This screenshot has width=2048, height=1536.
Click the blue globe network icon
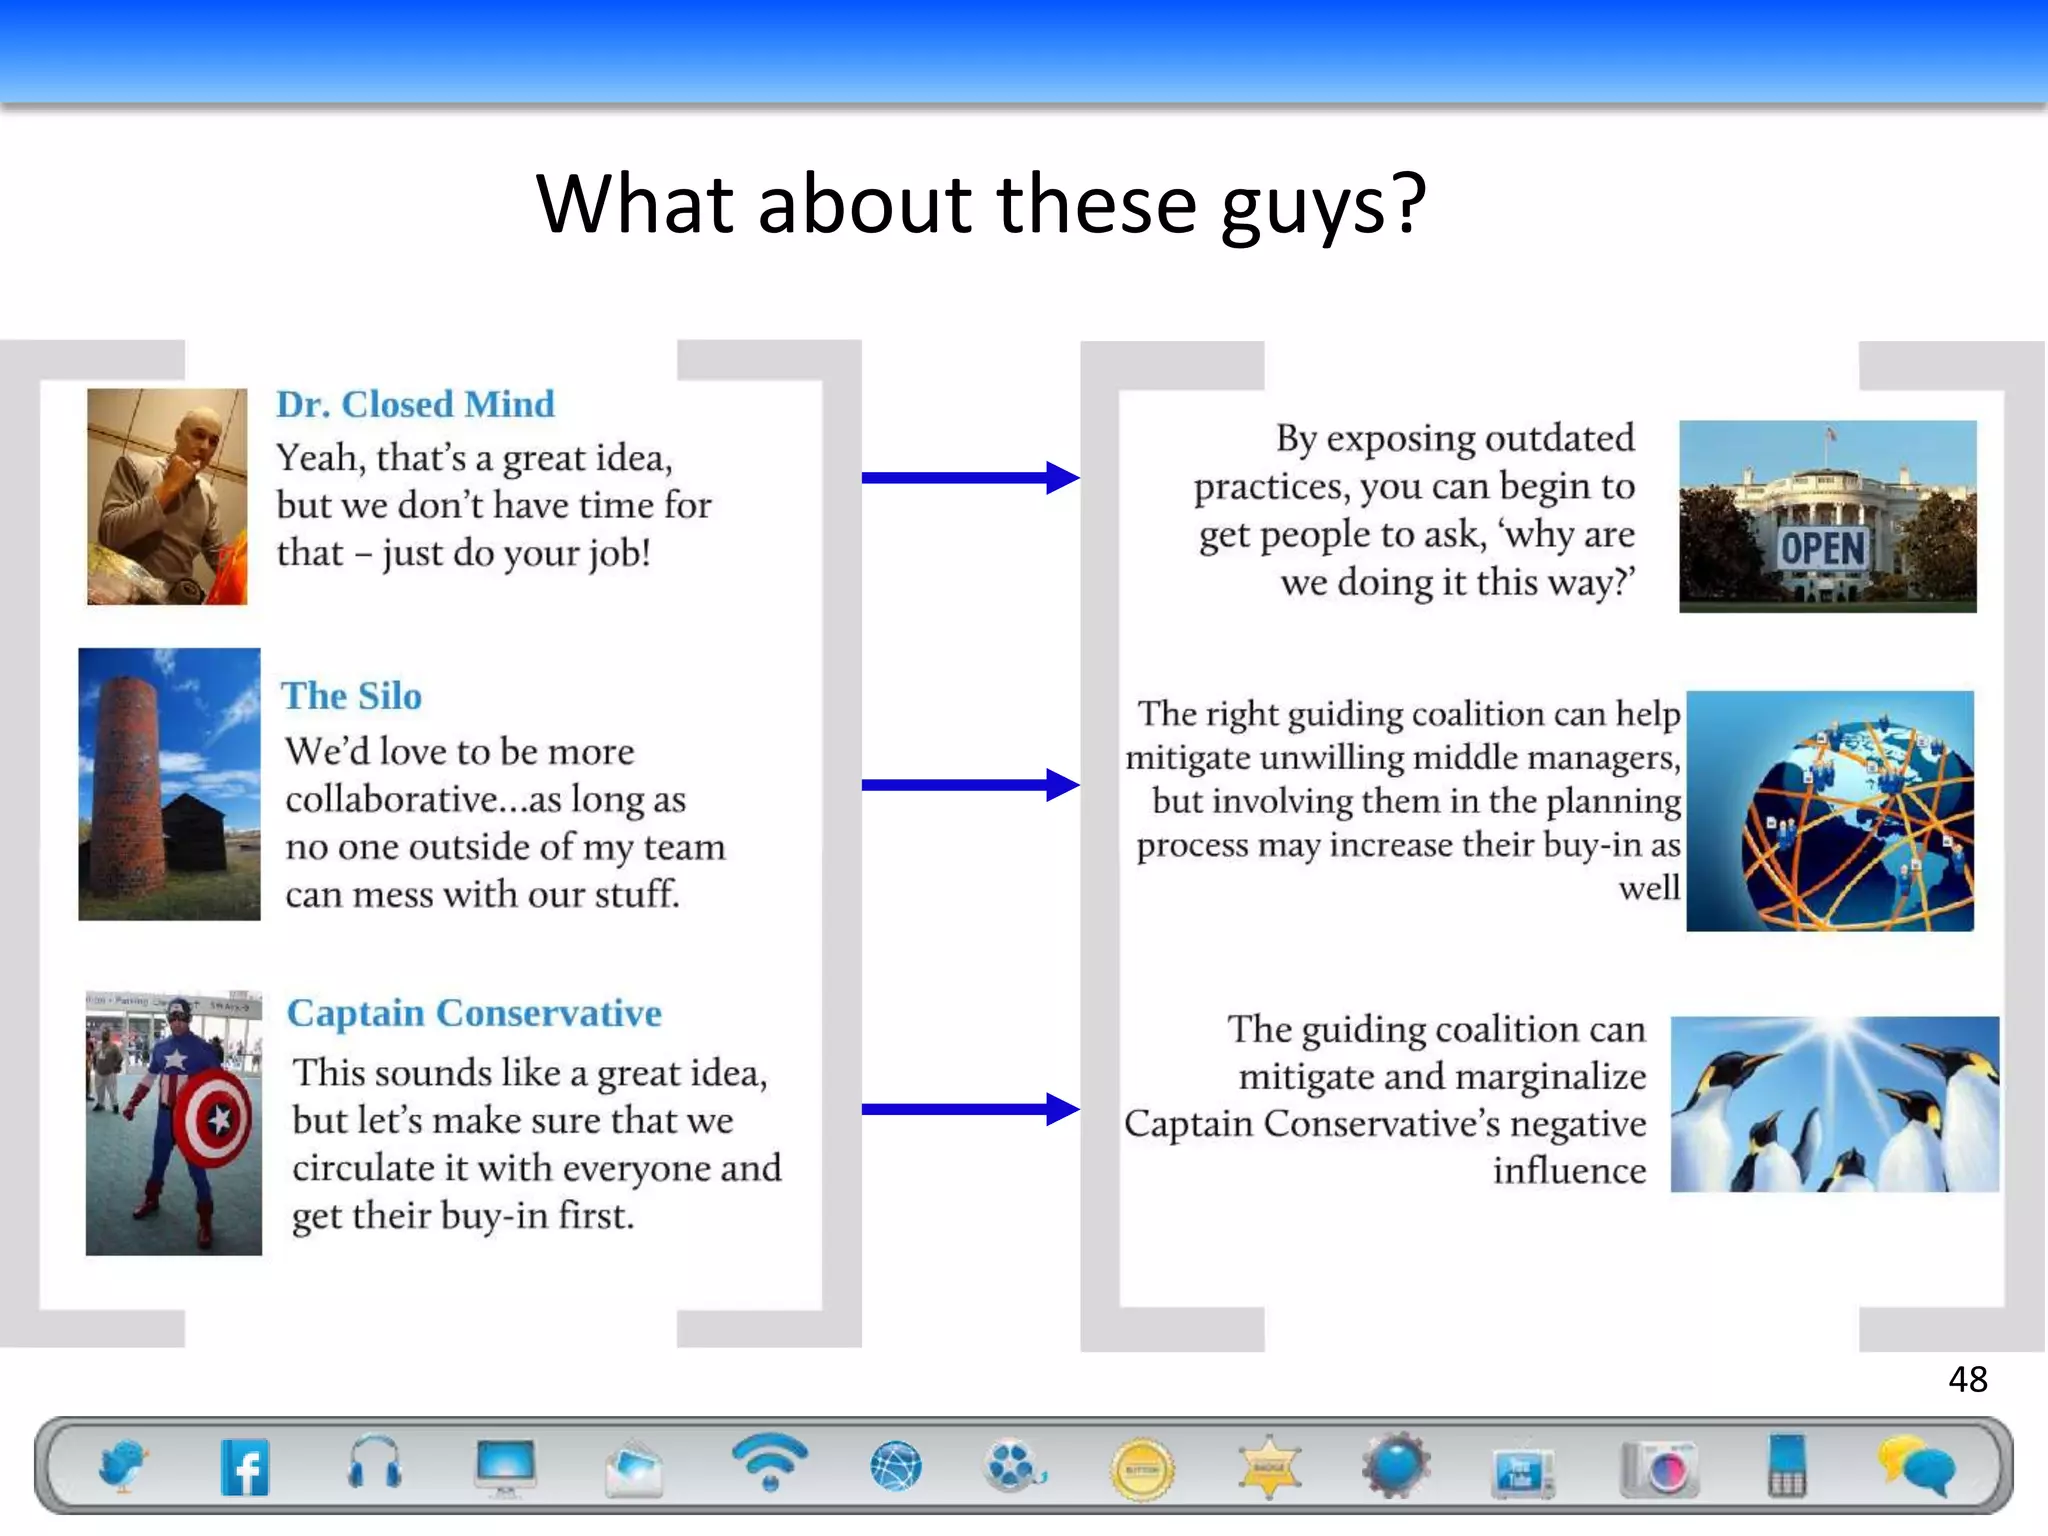coord(895,1467)
